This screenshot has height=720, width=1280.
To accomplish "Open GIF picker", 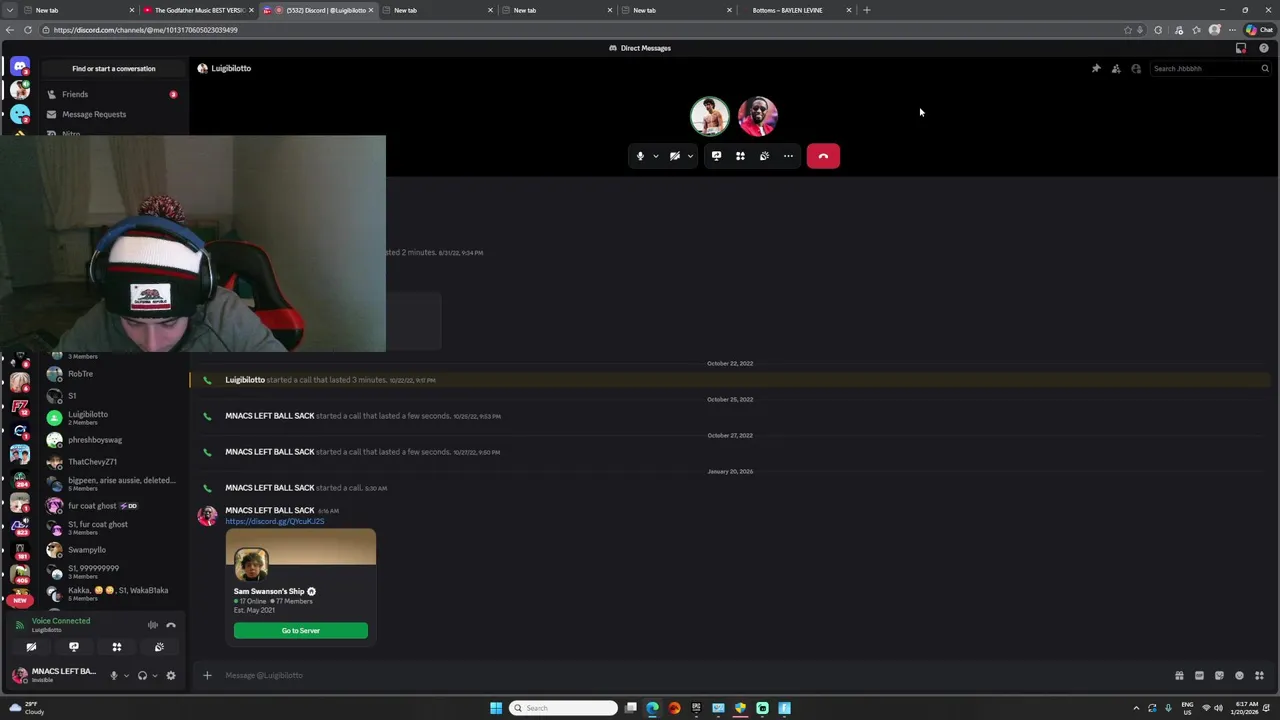I will 1199,675.
